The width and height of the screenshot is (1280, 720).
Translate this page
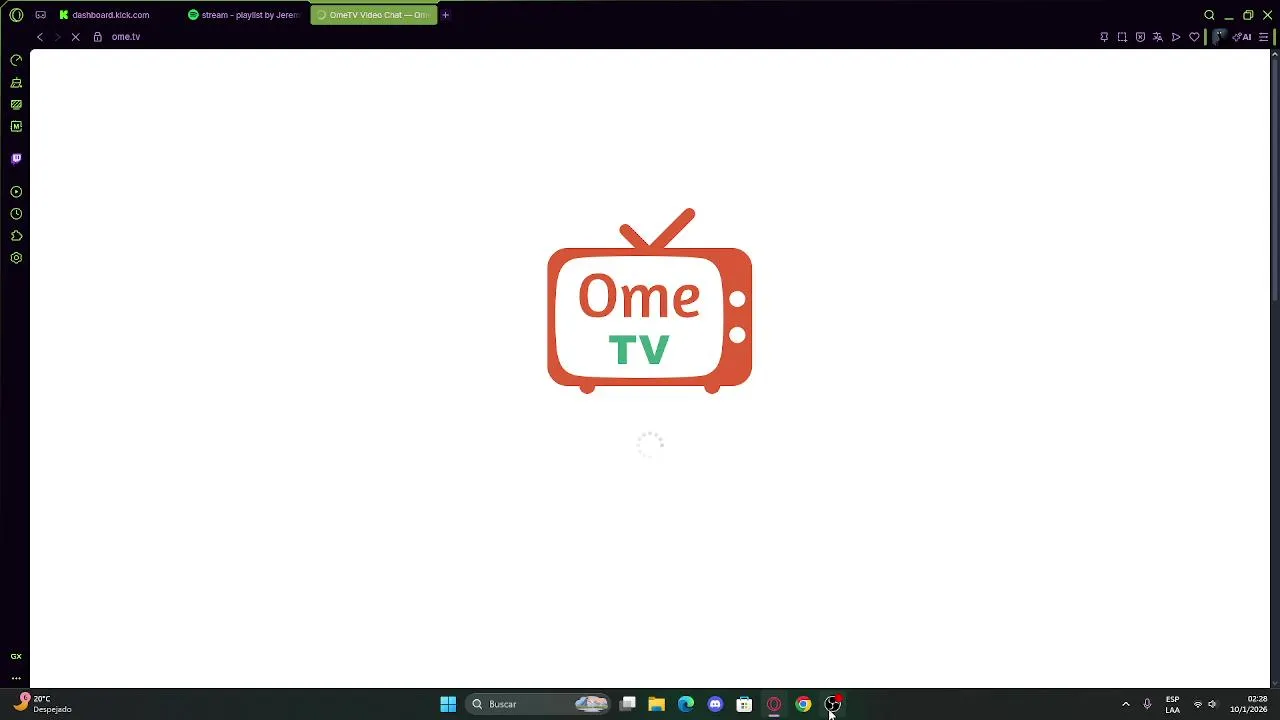tap(1158, 37)
